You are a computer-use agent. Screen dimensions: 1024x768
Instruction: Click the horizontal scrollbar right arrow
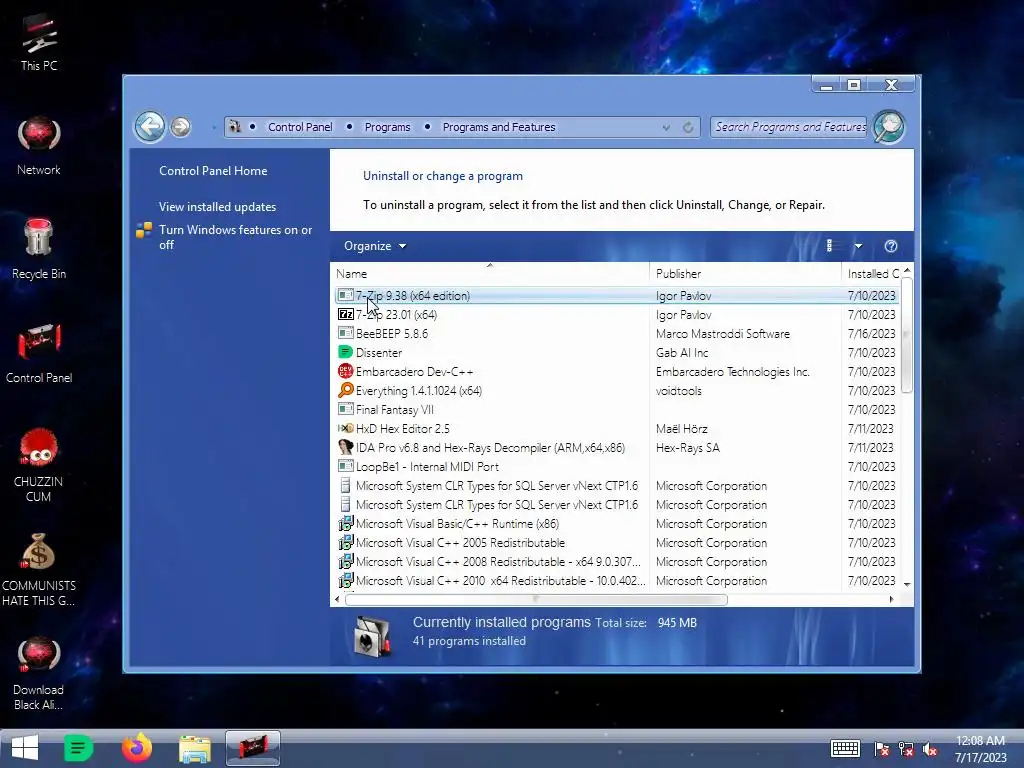click(891, 599)
